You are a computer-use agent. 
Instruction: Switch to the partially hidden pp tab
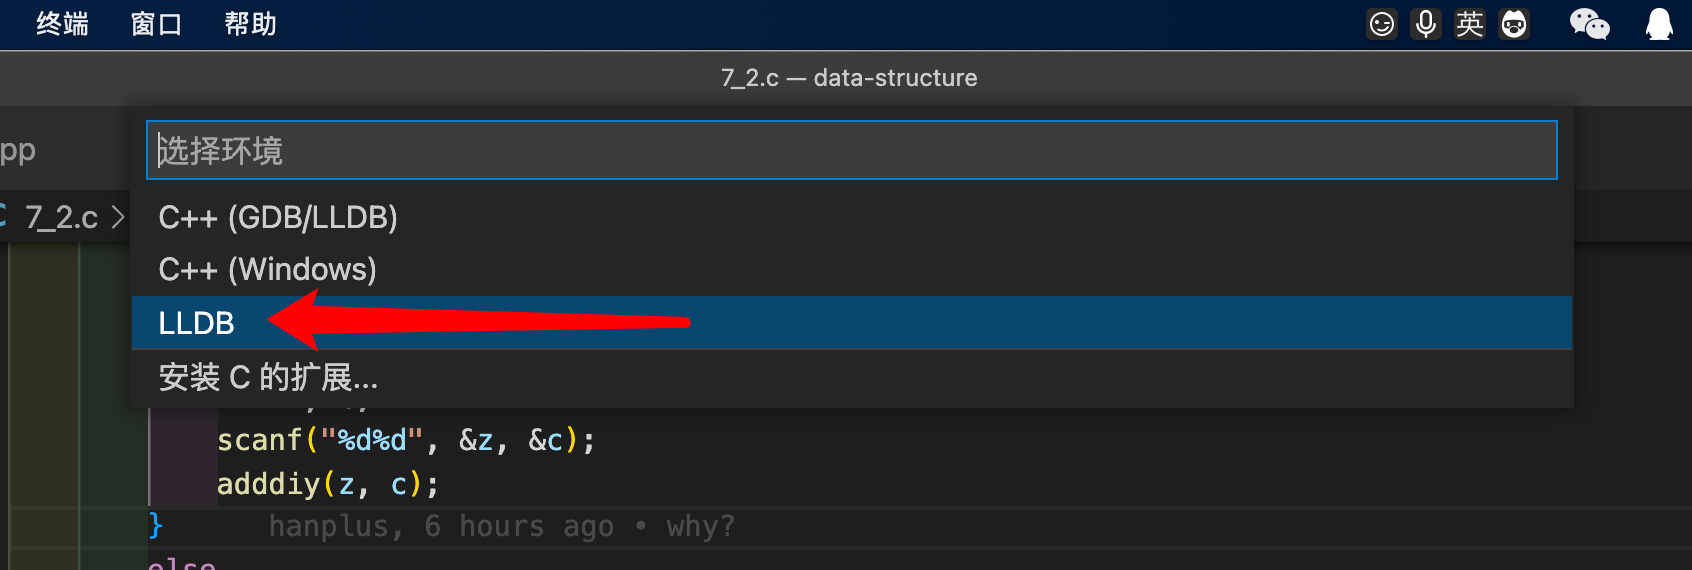click(x=17, y=150)
